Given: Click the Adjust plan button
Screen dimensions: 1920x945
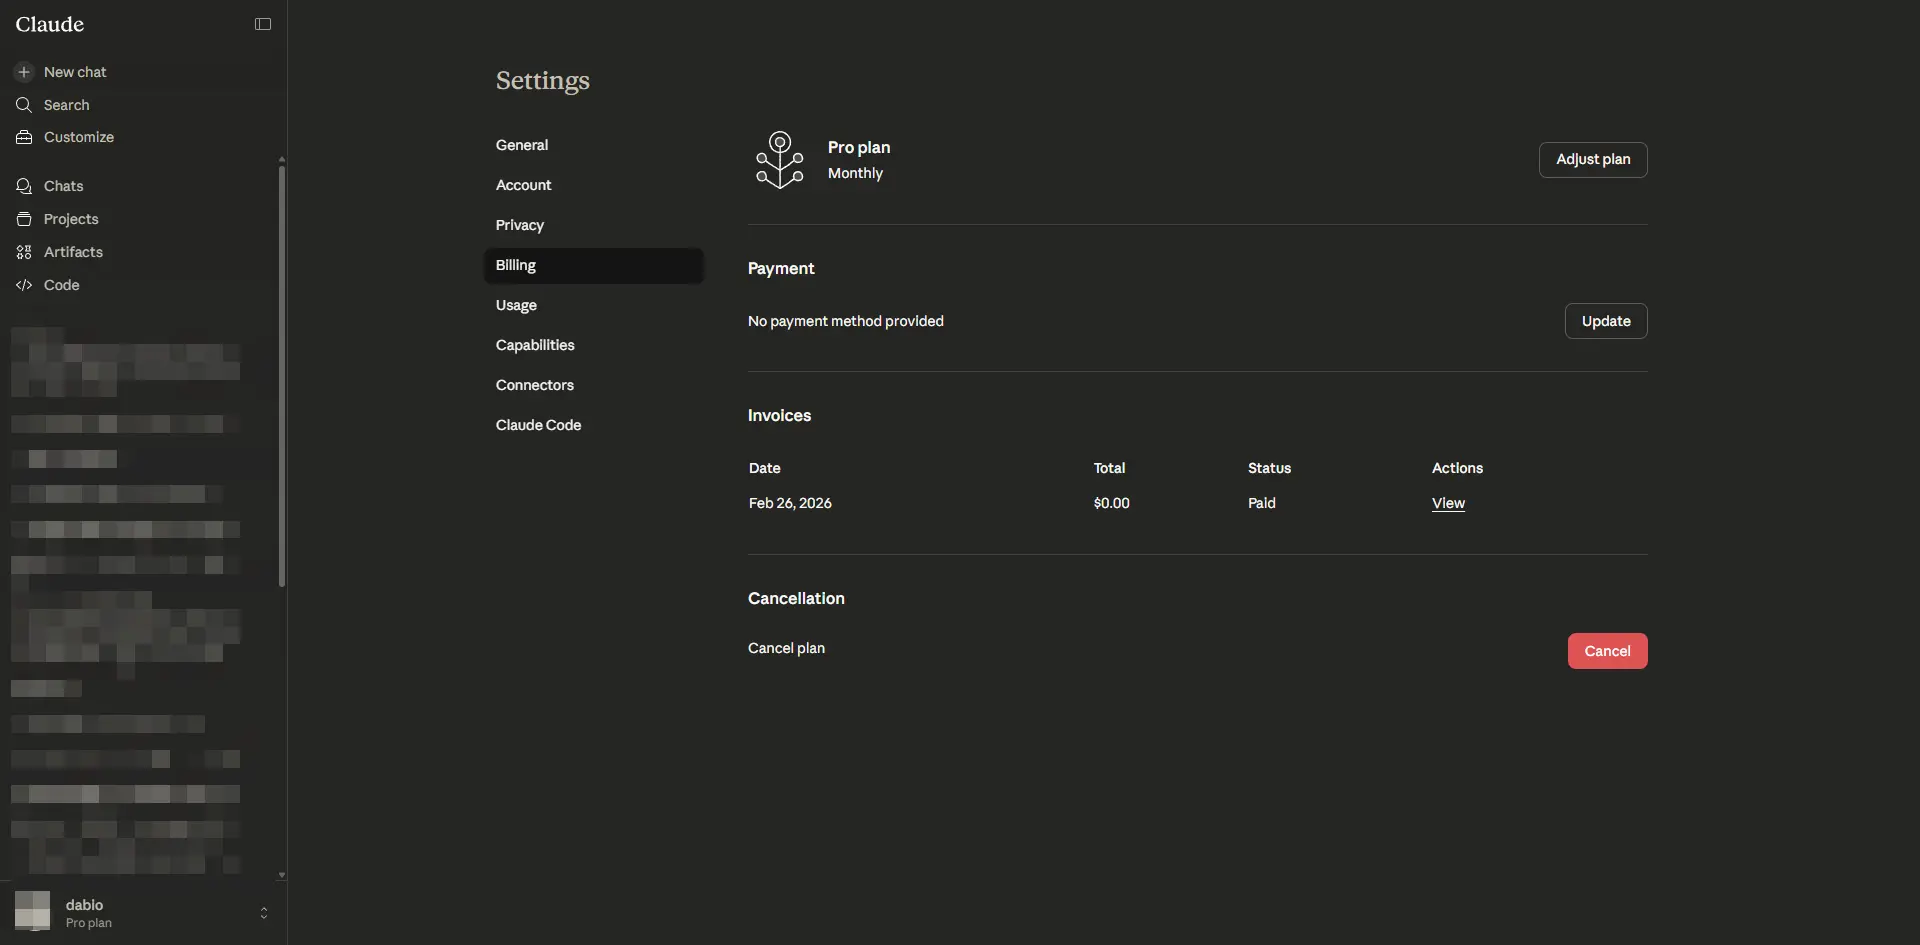Looking at the screenshot, I should (1593, 160).
